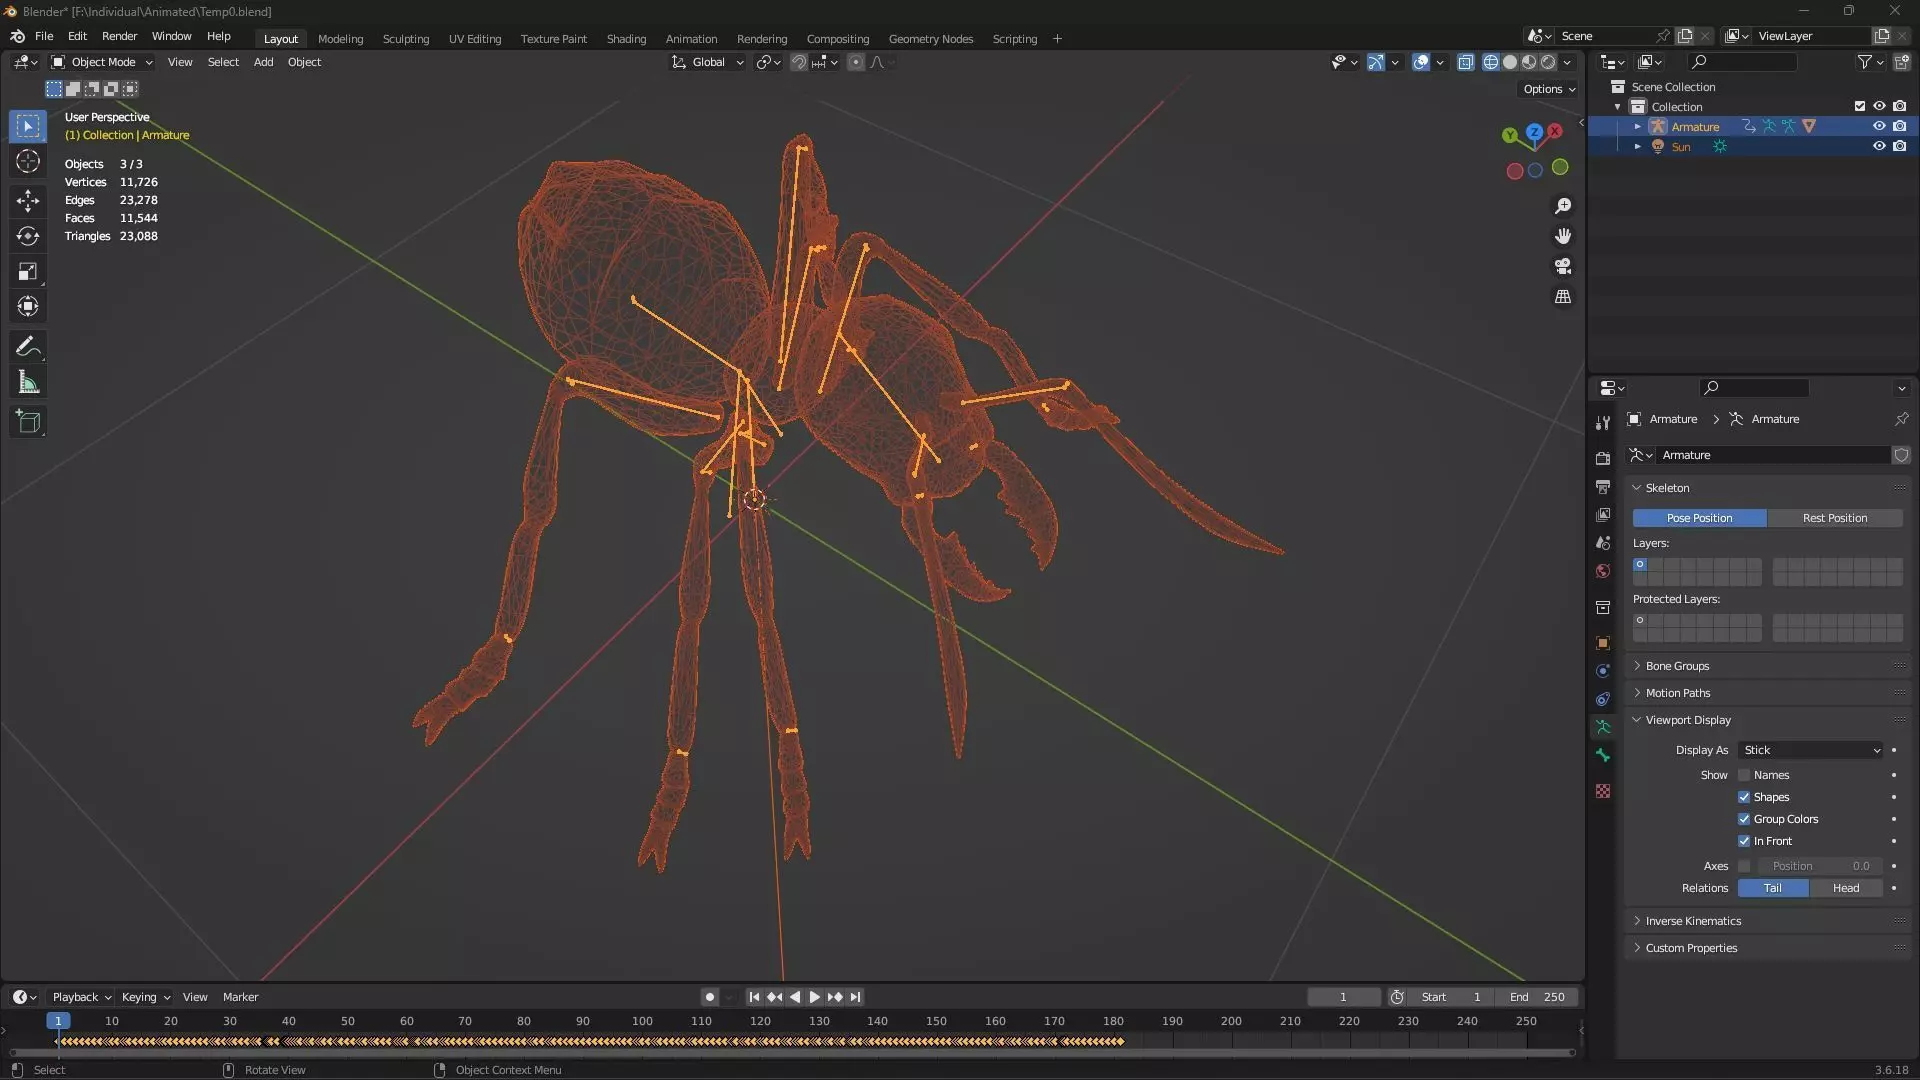Hide Armature in viewport via eye icon
The image size is (1920, 1080).
(1879, 126)
